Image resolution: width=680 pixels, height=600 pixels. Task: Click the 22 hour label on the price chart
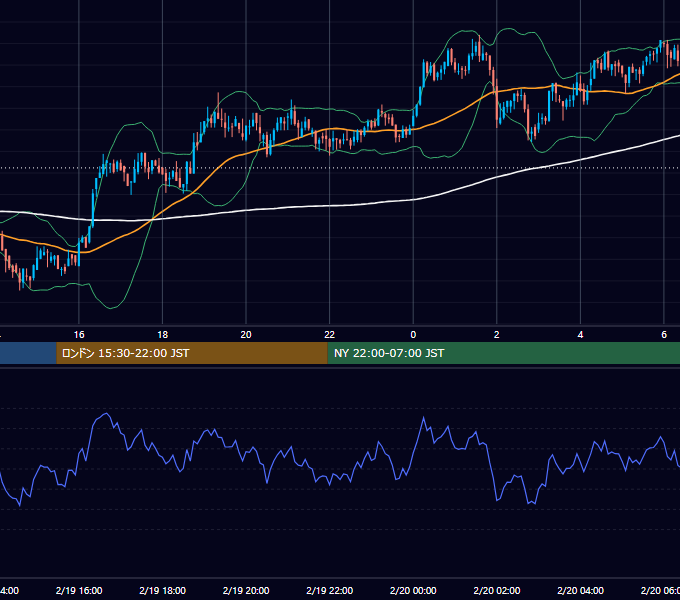pos(330,334)
